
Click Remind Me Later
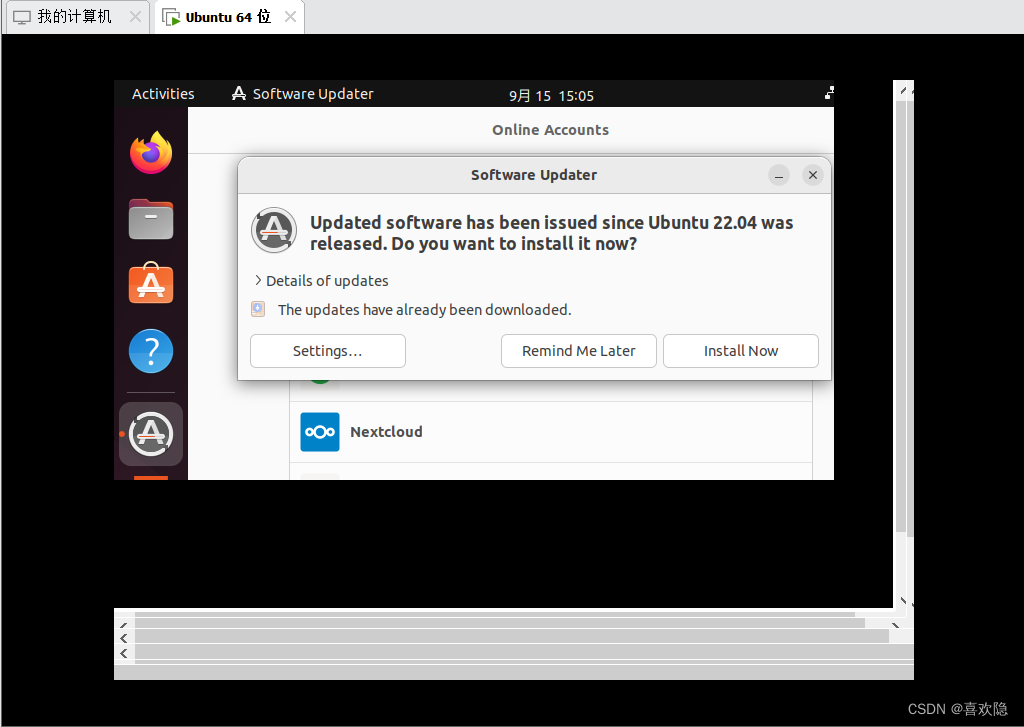pos(579,351)
